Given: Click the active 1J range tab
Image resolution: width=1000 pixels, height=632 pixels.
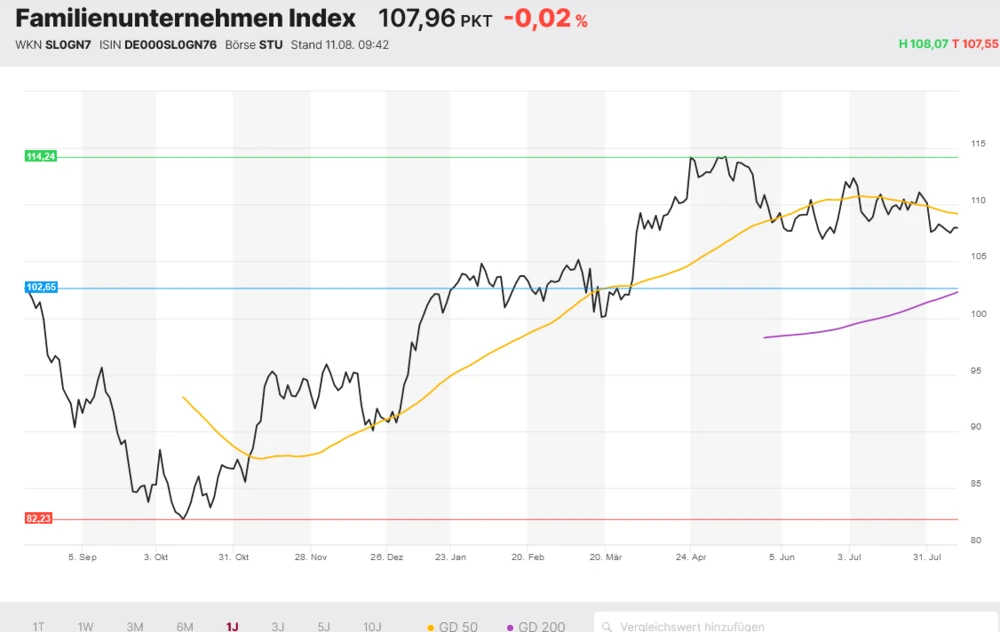Looking at the screenshot, I should point(232,627).
